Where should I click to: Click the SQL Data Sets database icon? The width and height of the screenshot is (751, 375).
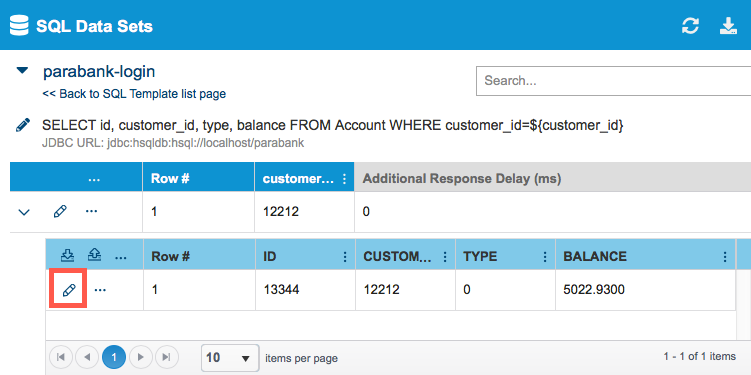pos(19,25)
